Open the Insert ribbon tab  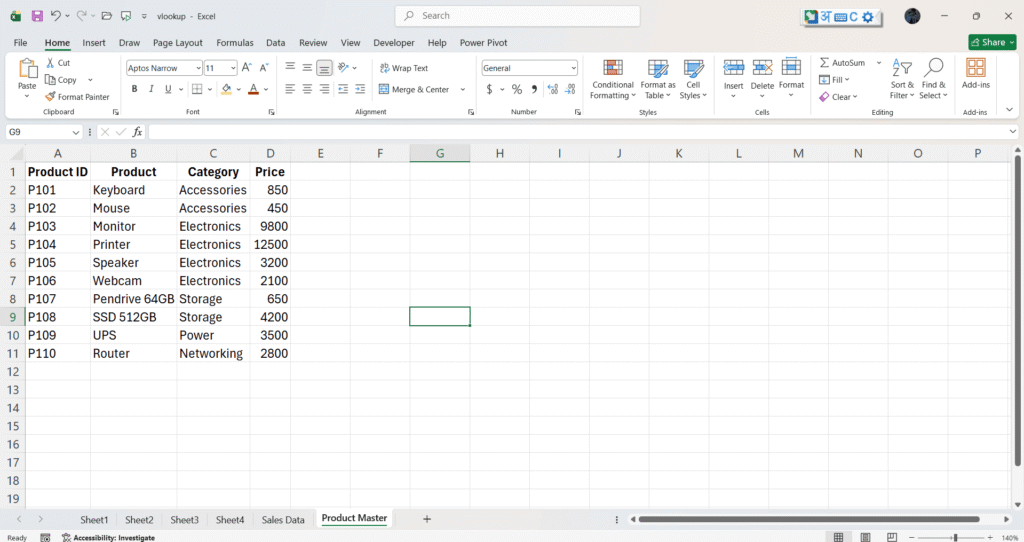click(x=93, y=42)
